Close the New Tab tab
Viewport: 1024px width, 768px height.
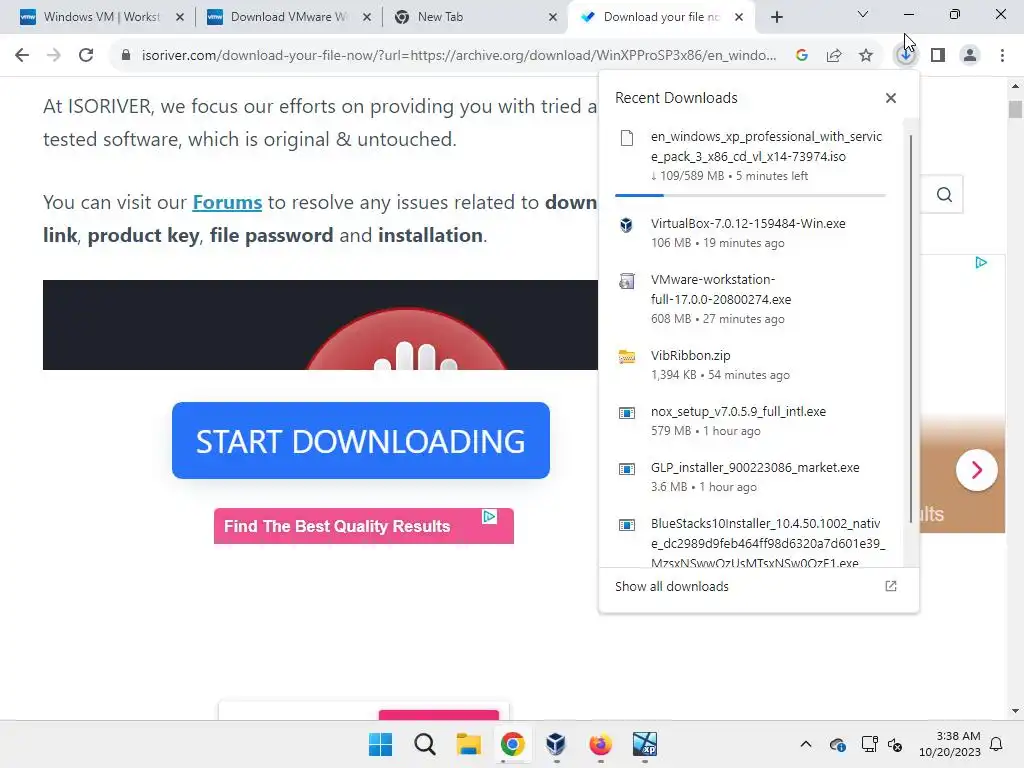coord(553,18)
